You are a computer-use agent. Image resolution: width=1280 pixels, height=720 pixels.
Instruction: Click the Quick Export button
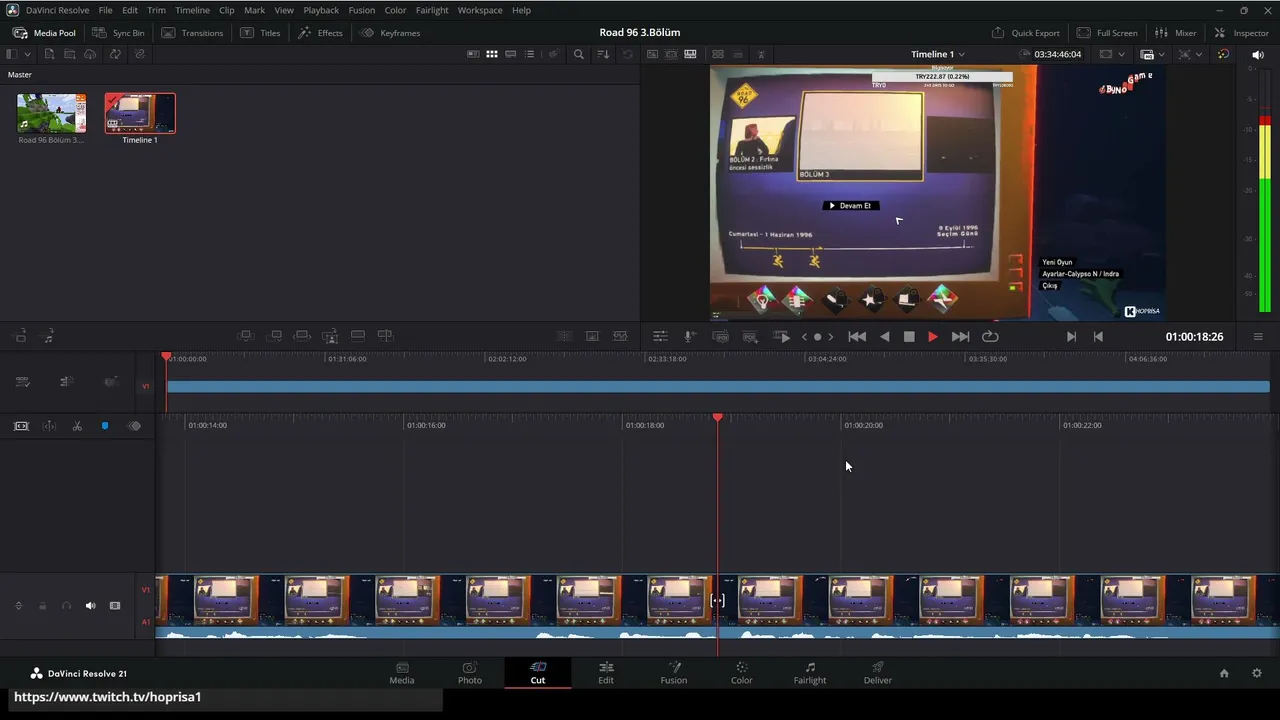click(1025, 33)
